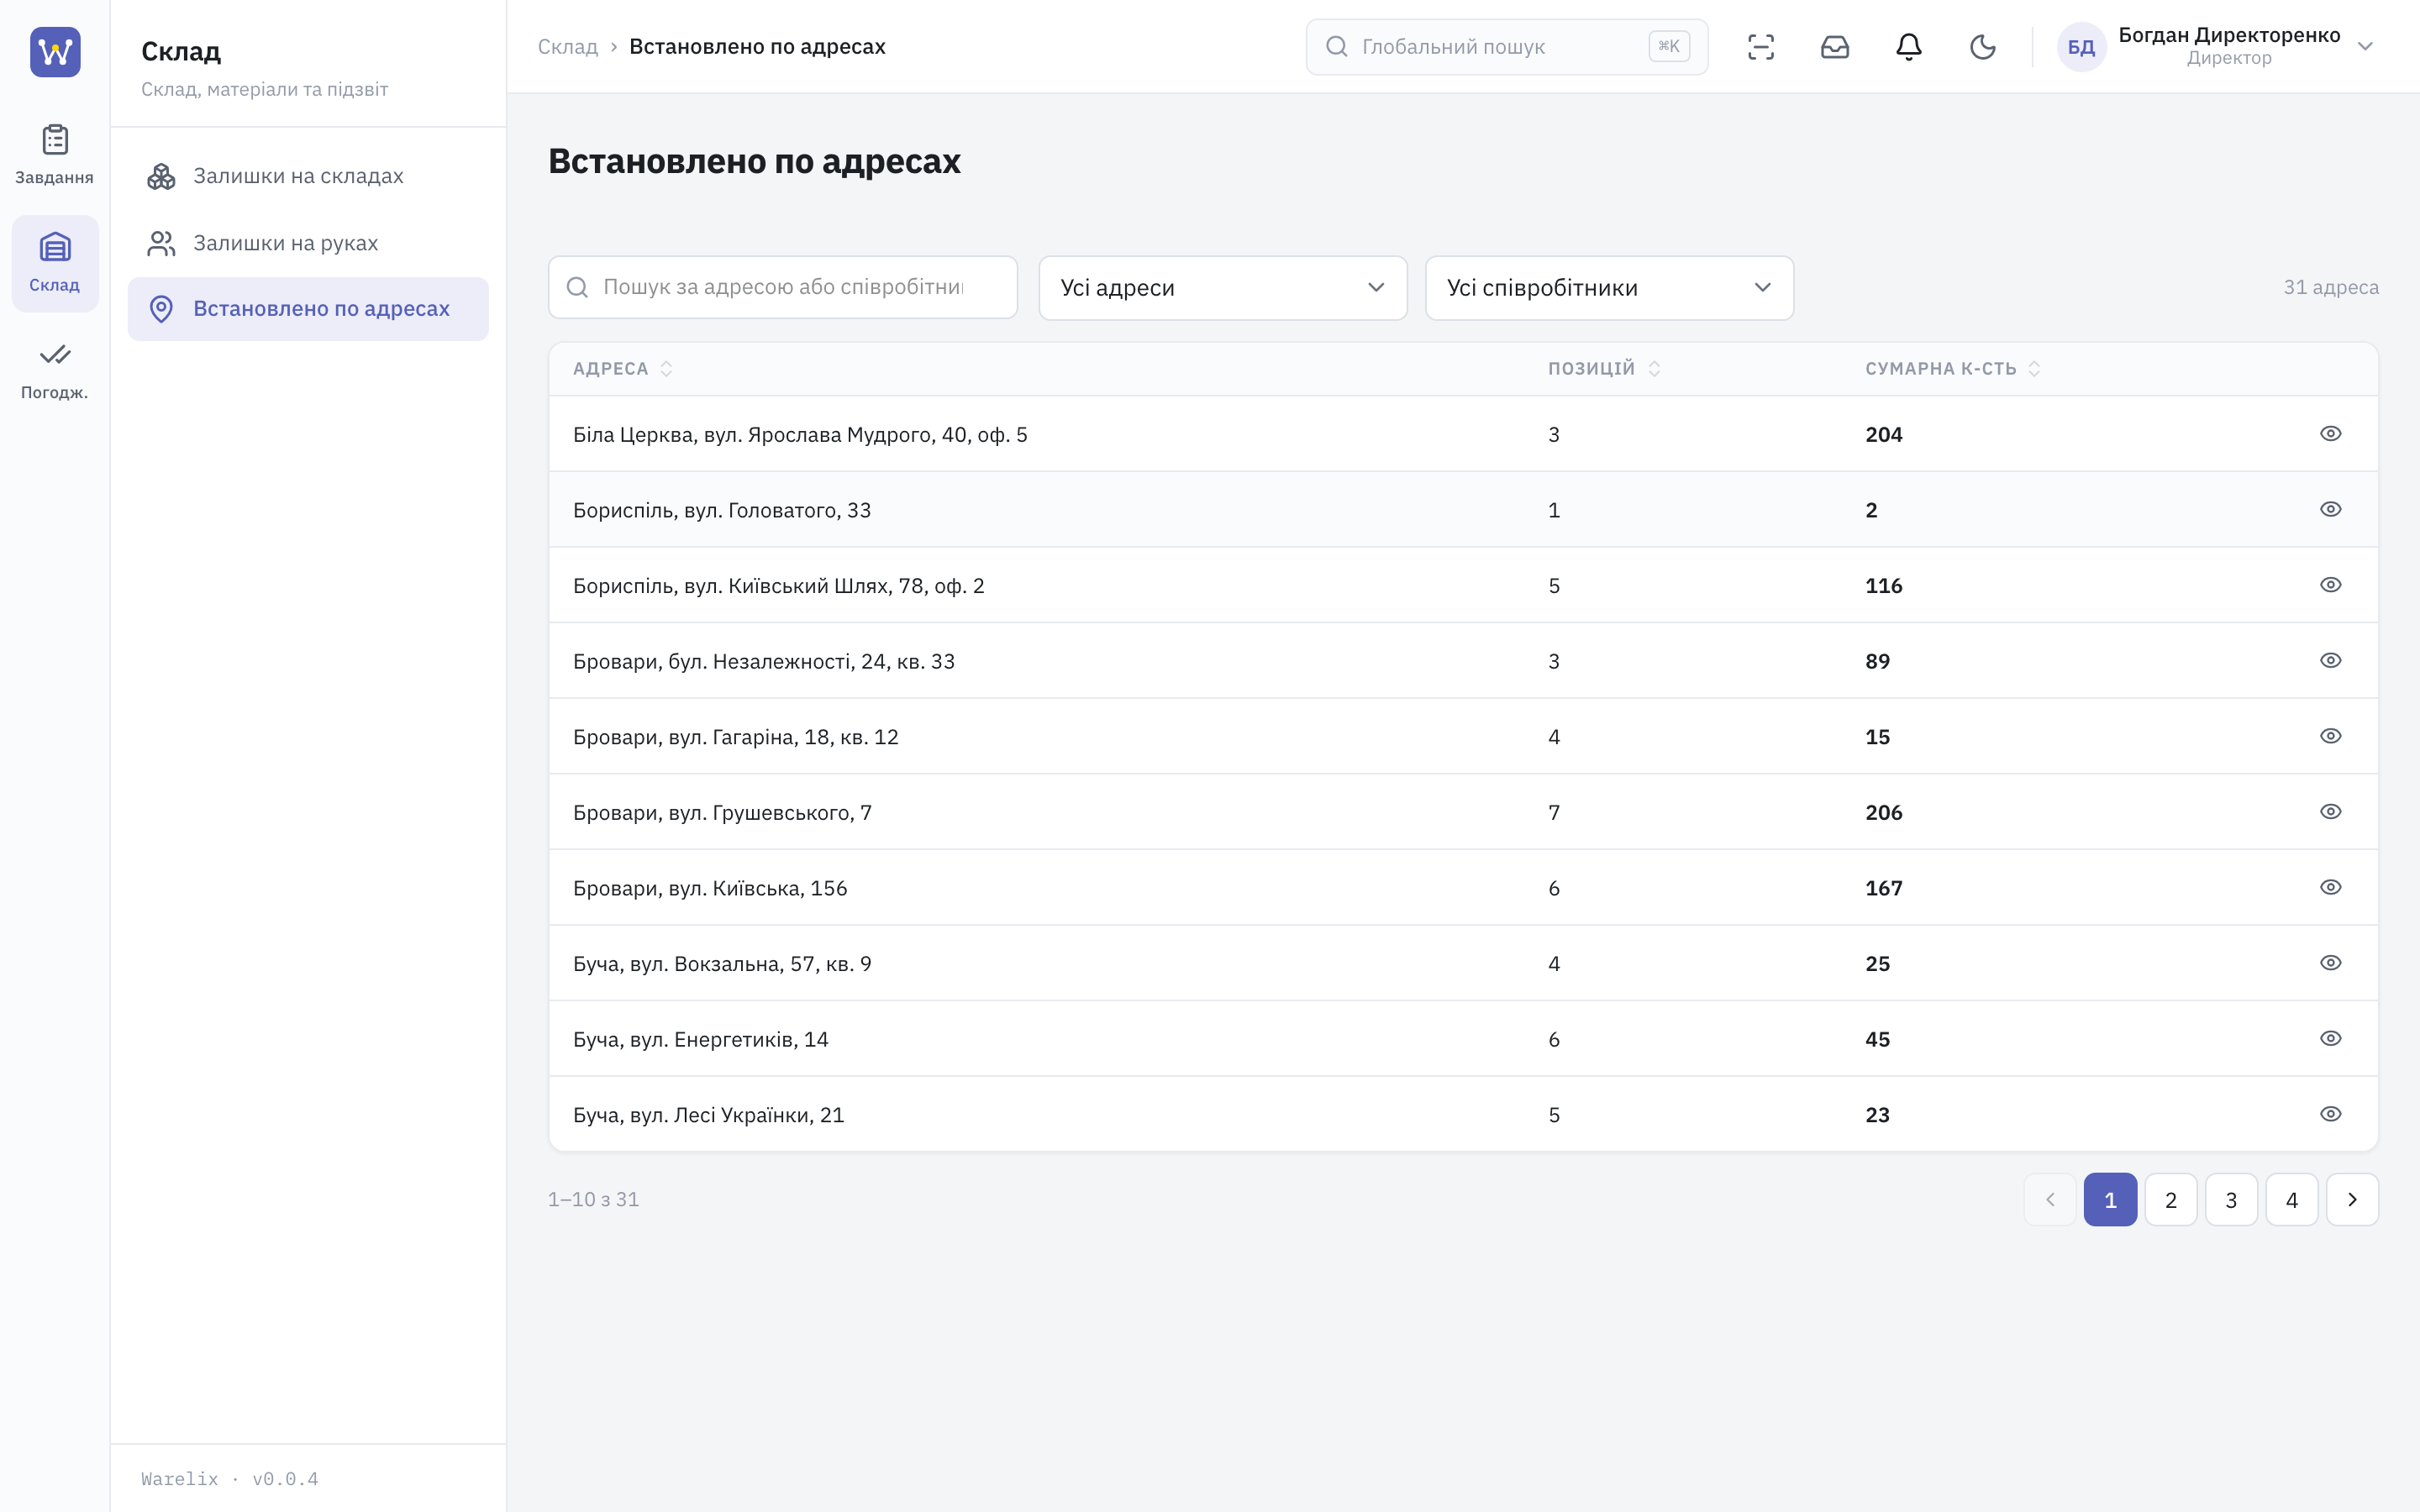Go to pagination page 4
Screen dimensions: 2420x1512
tap(2292, 1200)
